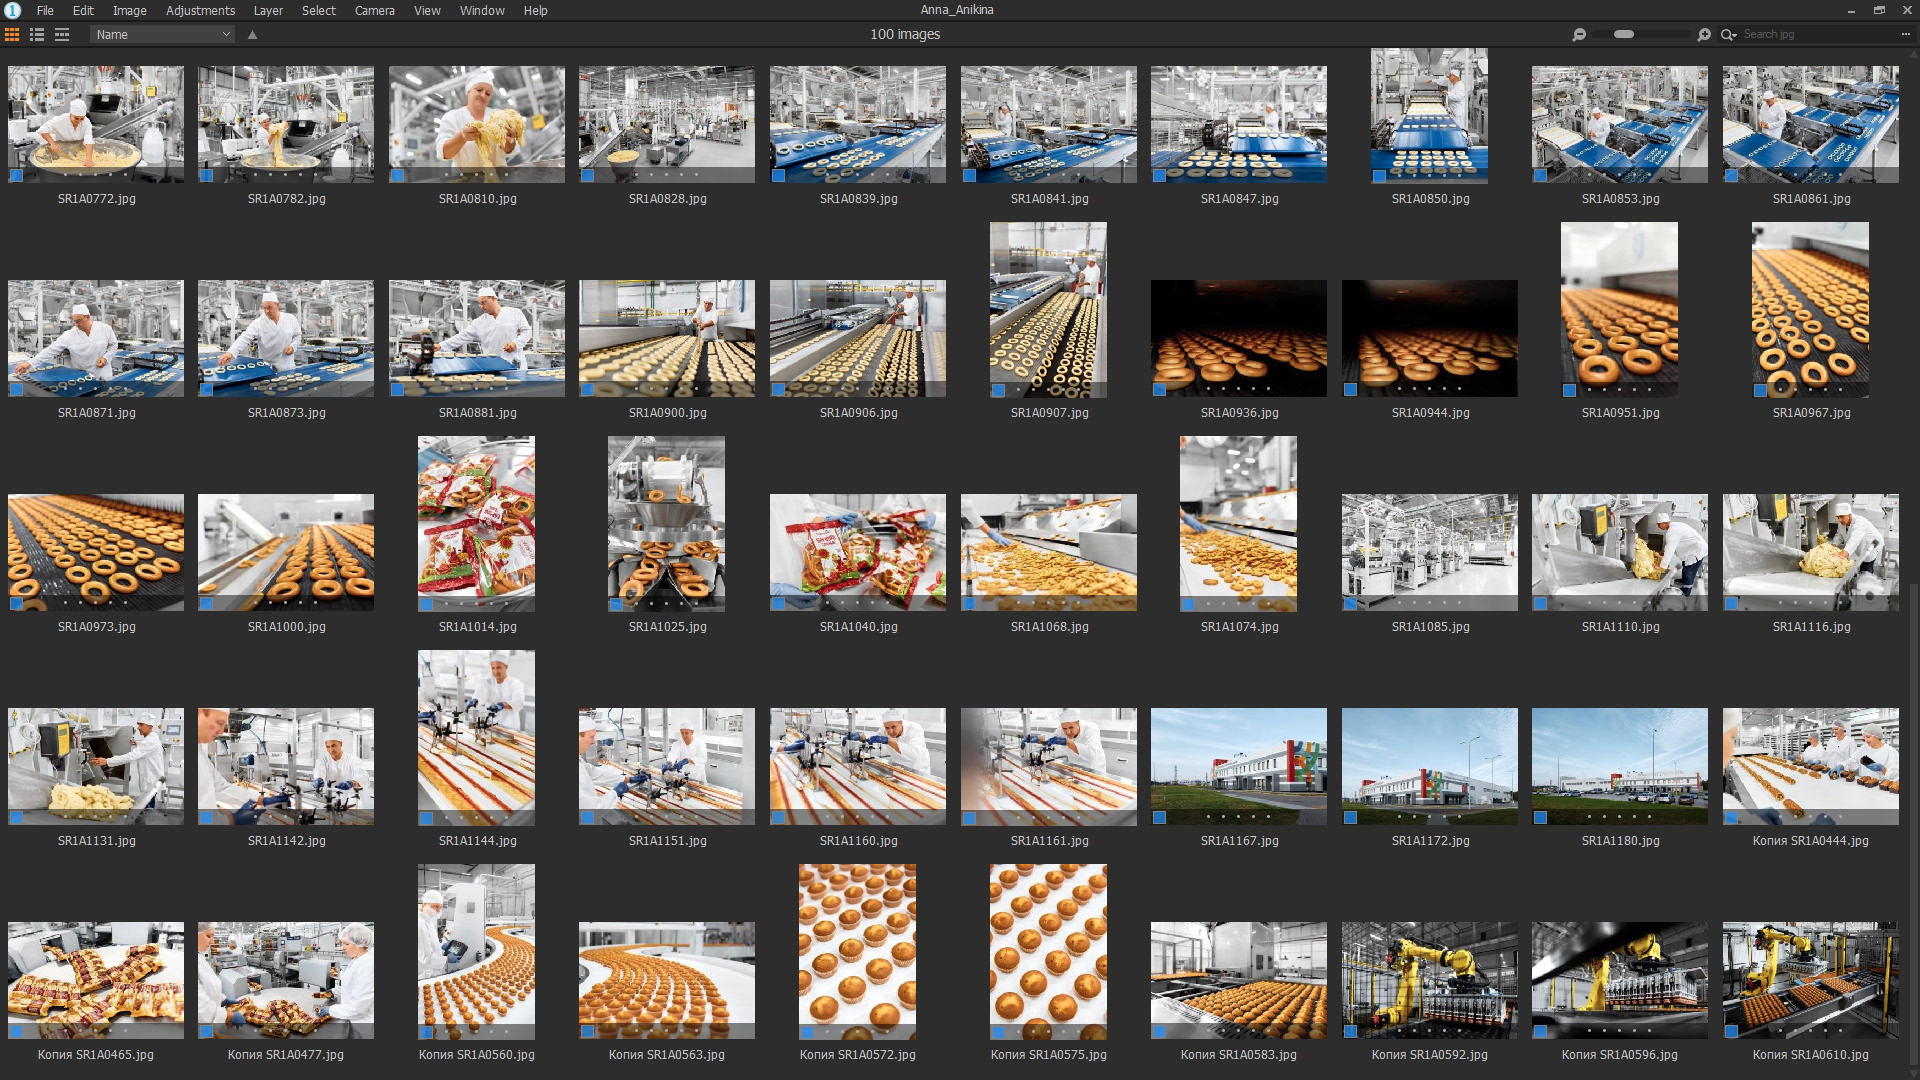Click the zoom in thumbnails magnifier
The image size is (1920, 1080).
1704,34
